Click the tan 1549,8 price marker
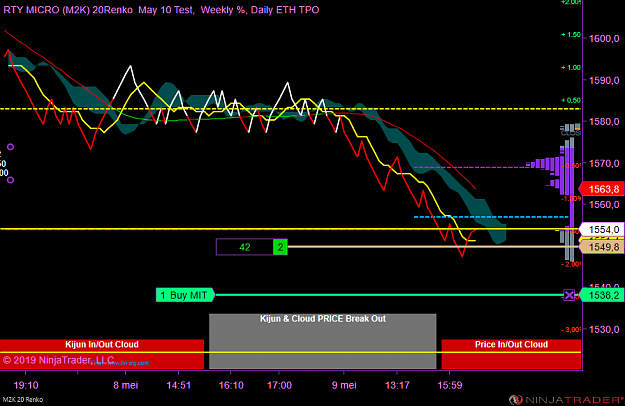Screen dimensions: 625x406 (x=601, y=247)
